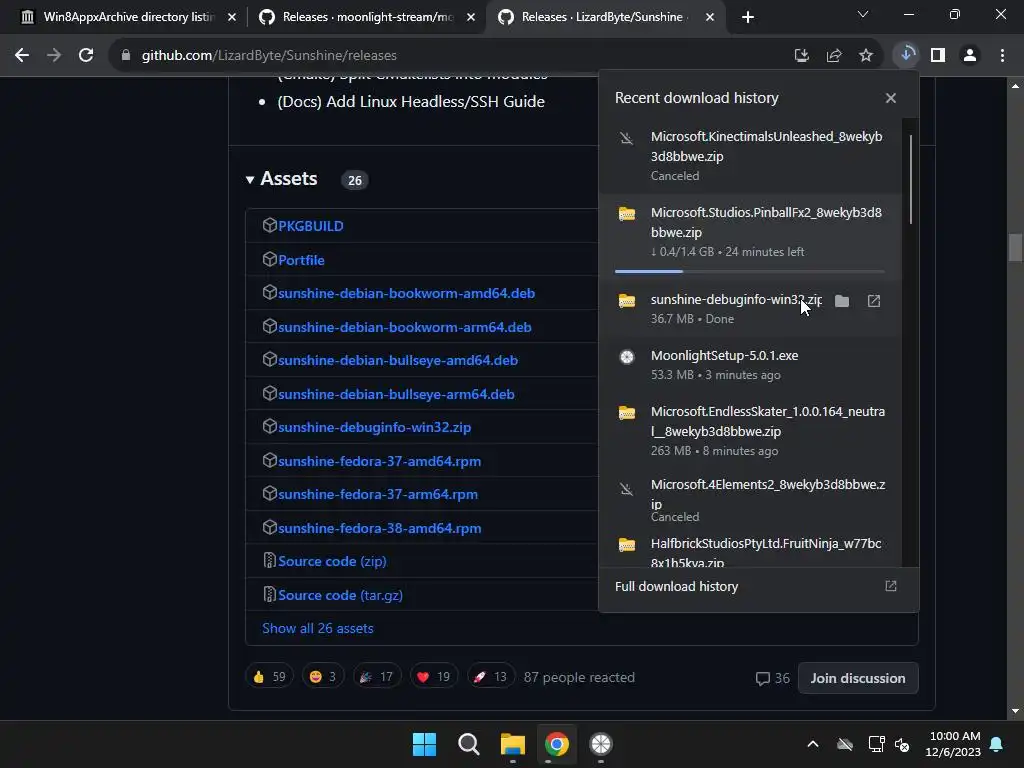Click the hooray reaction with 17

[377, 677]
